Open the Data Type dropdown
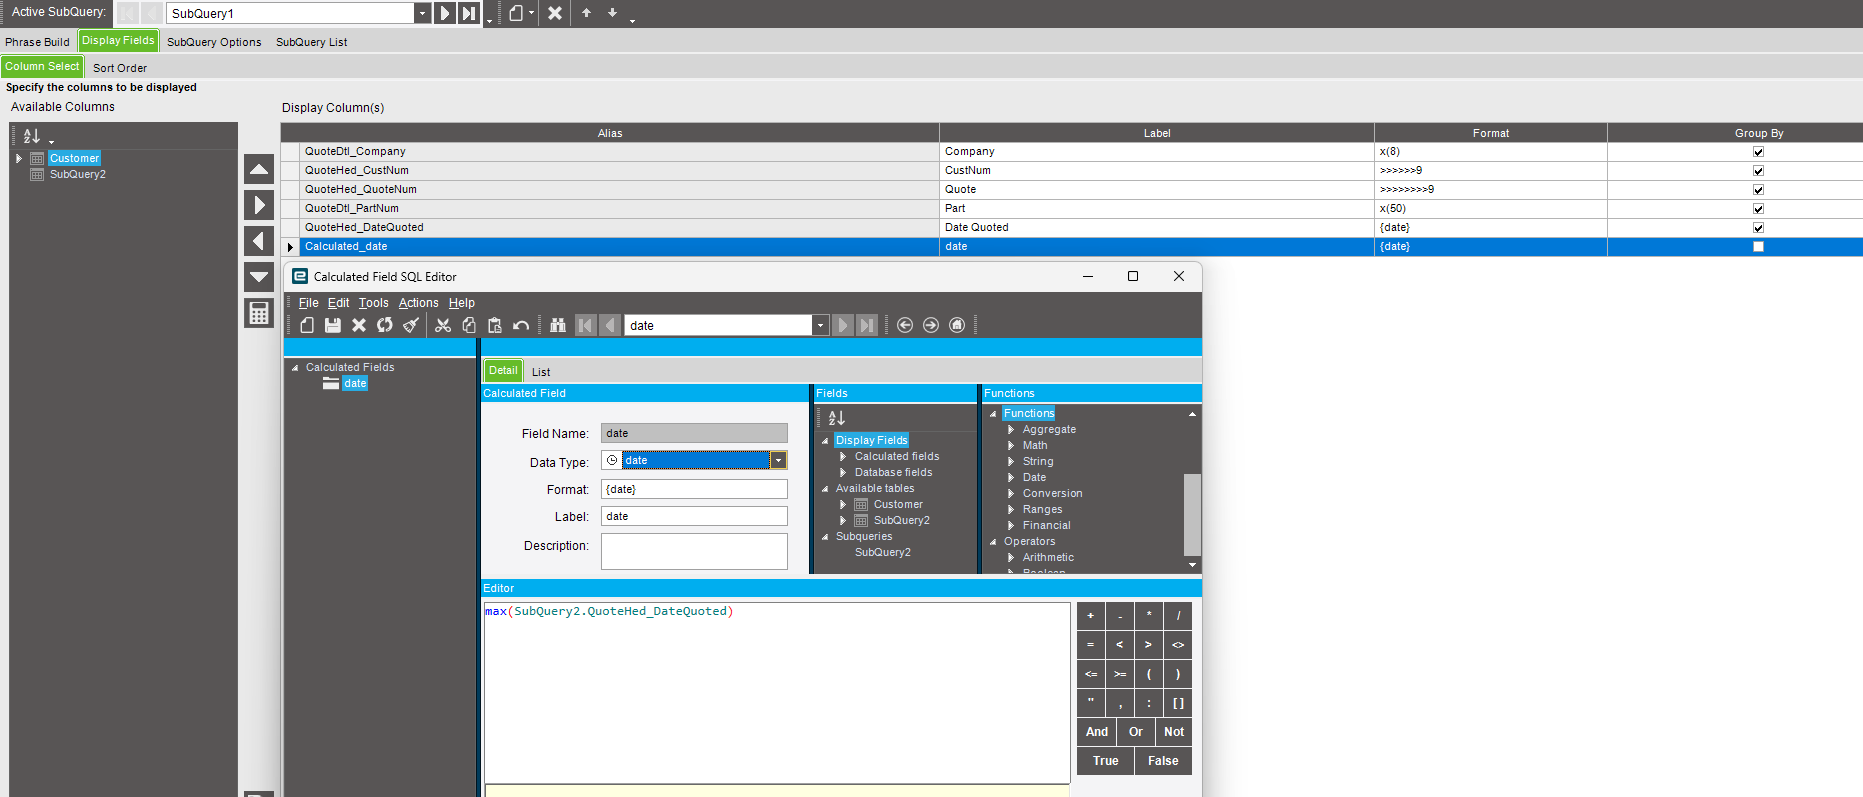Viewport: 1863px width, 797px height. click(x=778, y=460)
